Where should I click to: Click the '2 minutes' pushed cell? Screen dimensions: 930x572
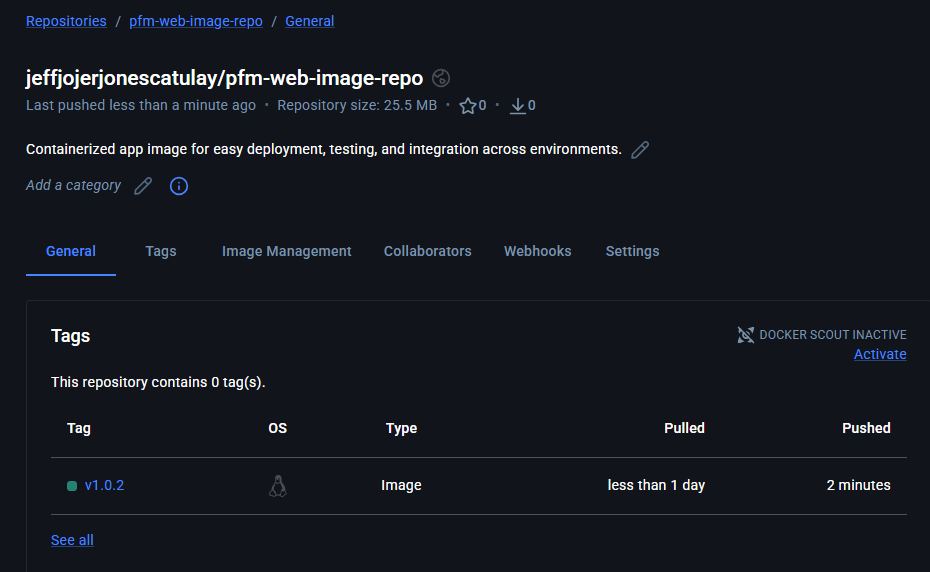(x=858, y=485)
